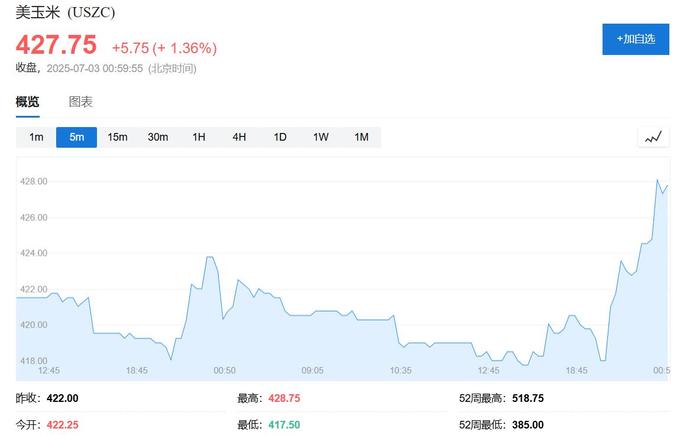Open the 概览 tab
The image size is (680, 435).
(28, 102)
